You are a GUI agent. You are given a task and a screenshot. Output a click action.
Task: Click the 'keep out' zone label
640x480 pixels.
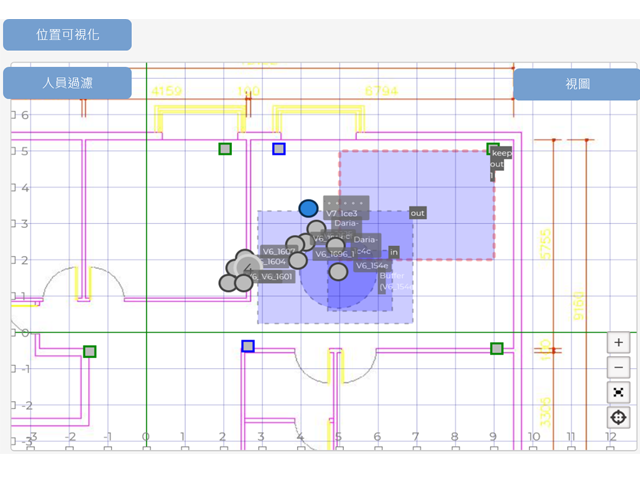coord(502,154)
